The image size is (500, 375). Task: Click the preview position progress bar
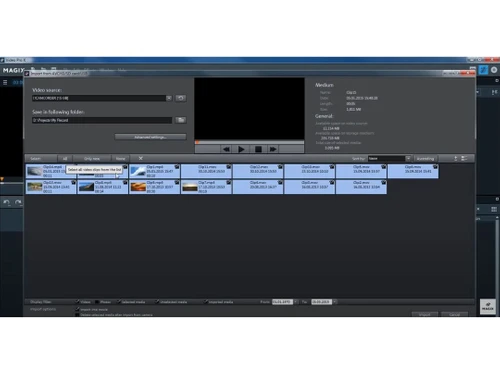pyautogui.click(x=249, y=142)
